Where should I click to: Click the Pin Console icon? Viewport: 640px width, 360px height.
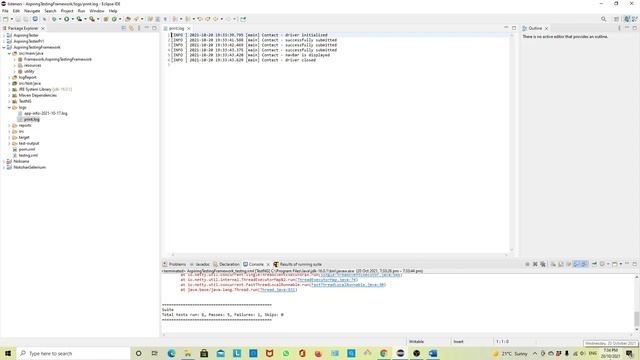[x=594, y=264]
